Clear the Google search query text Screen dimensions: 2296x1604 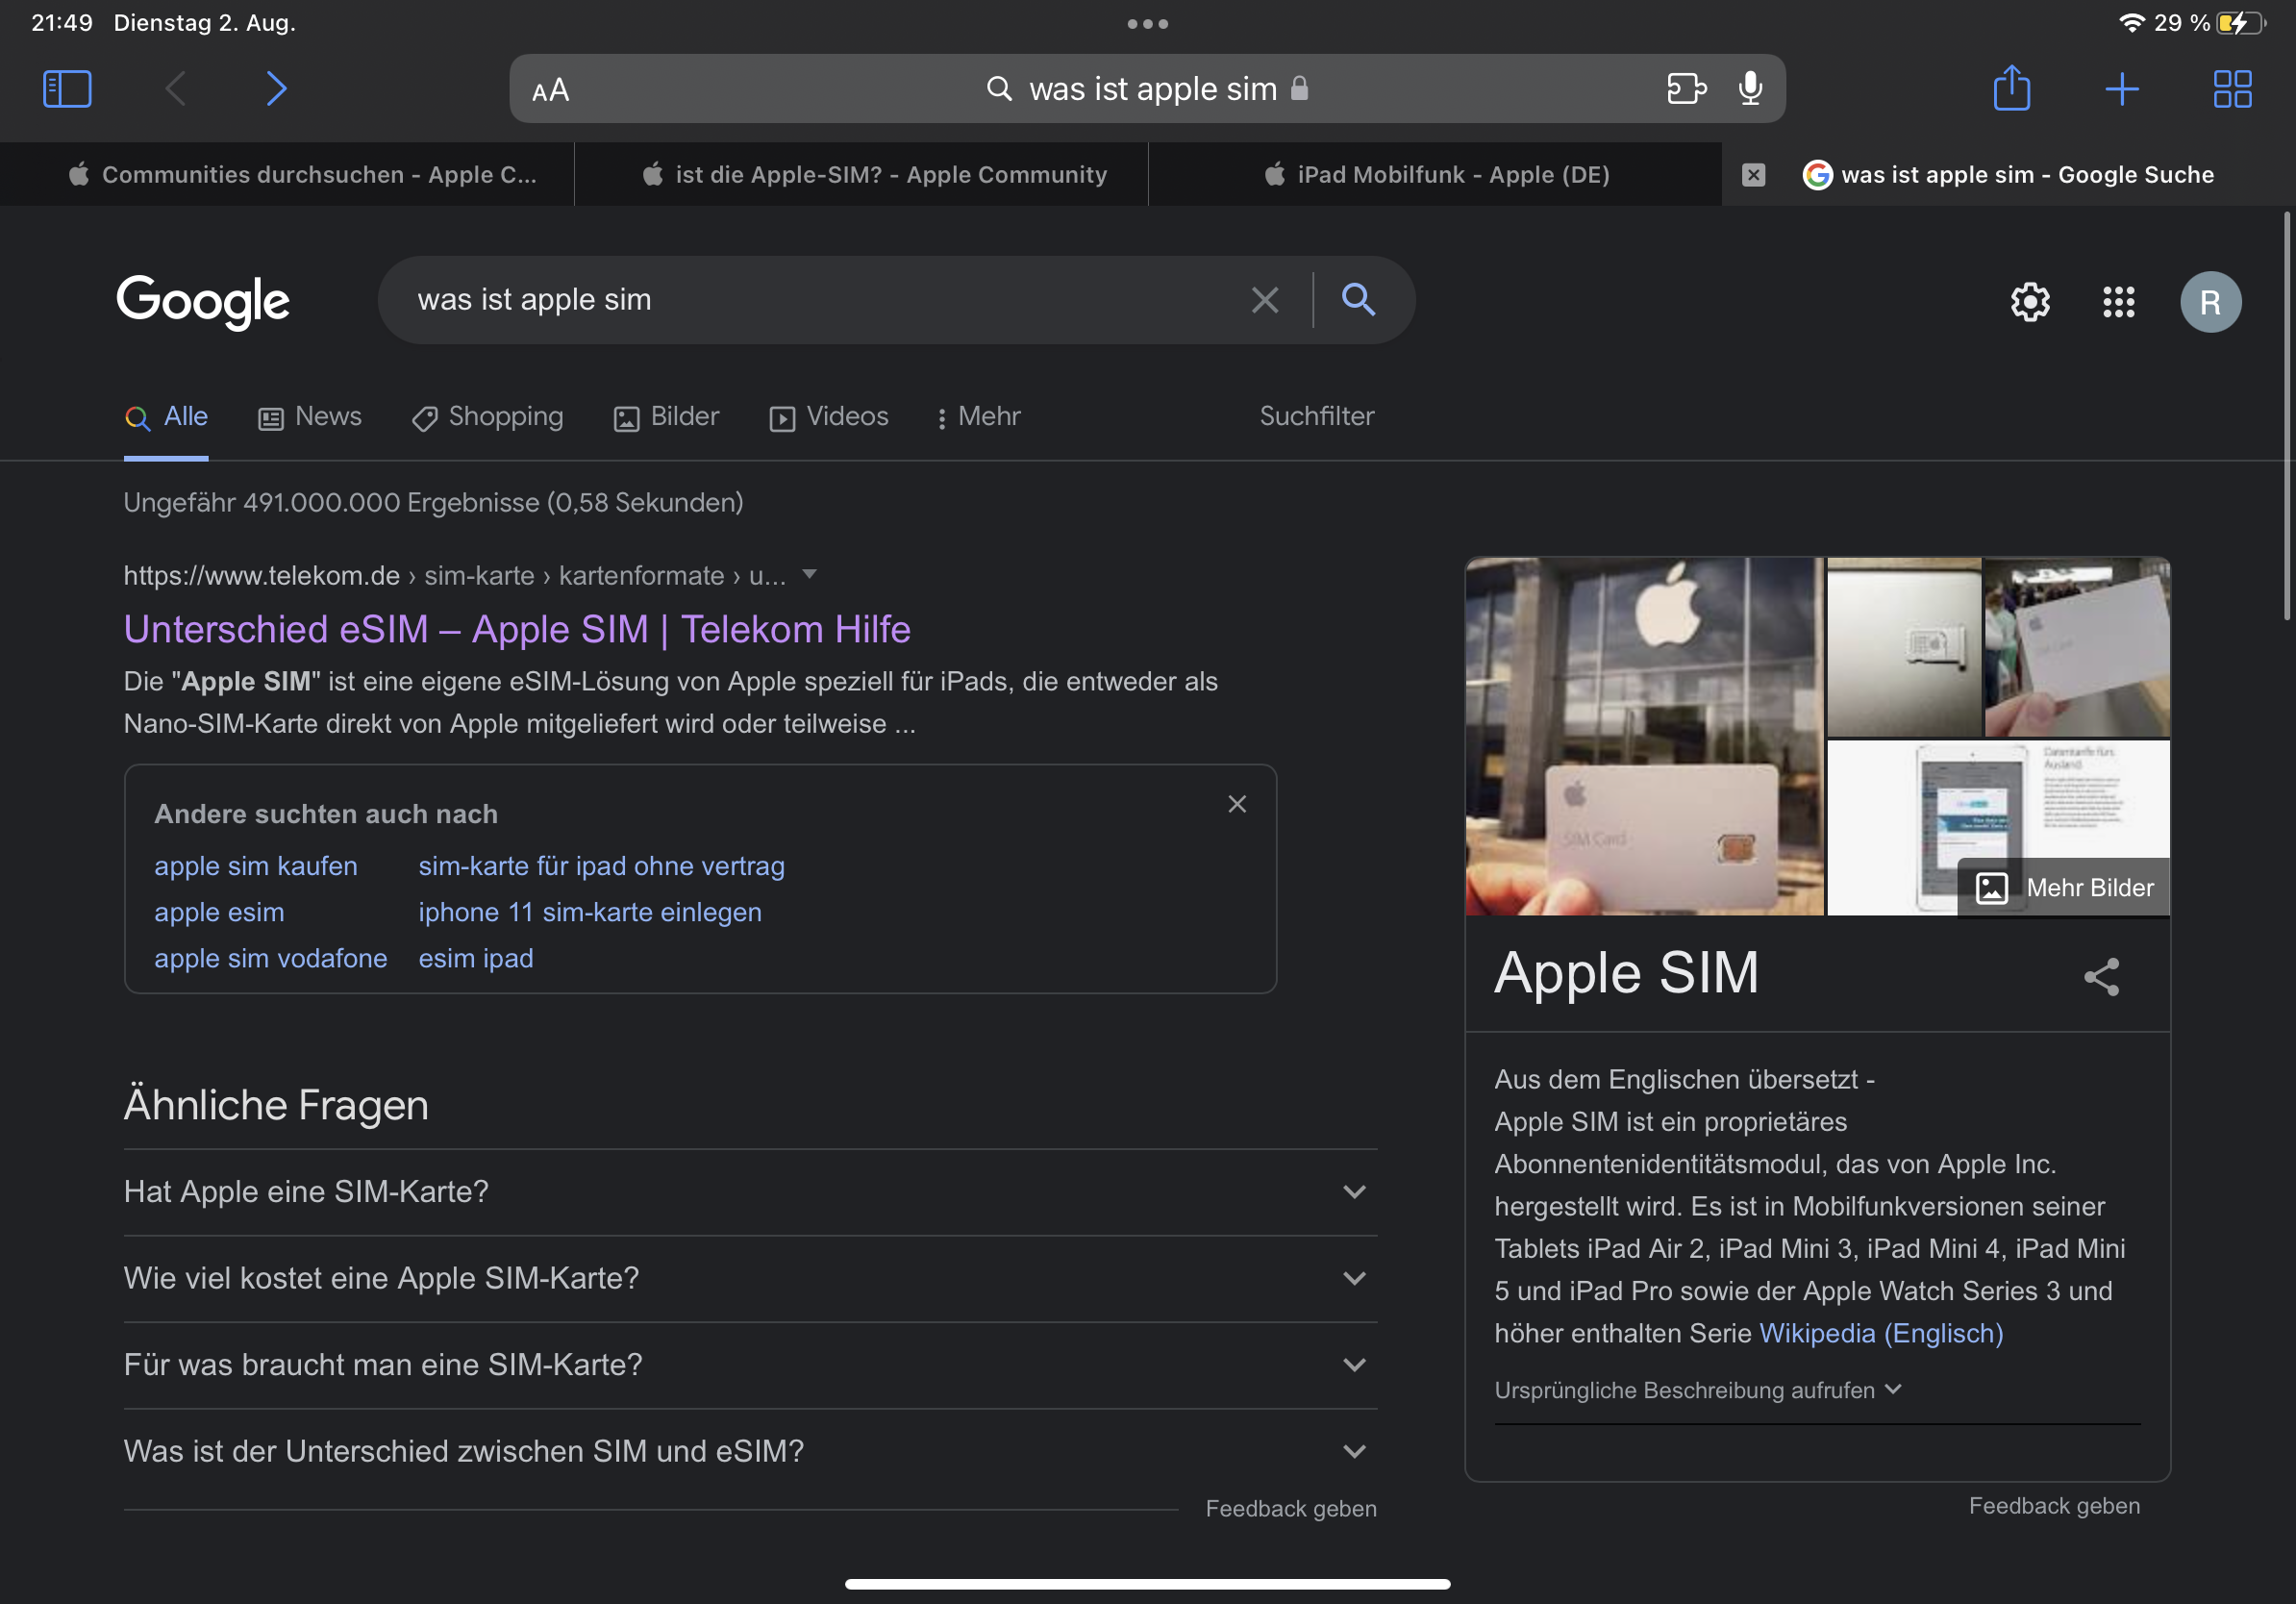tap(1264, 300)
